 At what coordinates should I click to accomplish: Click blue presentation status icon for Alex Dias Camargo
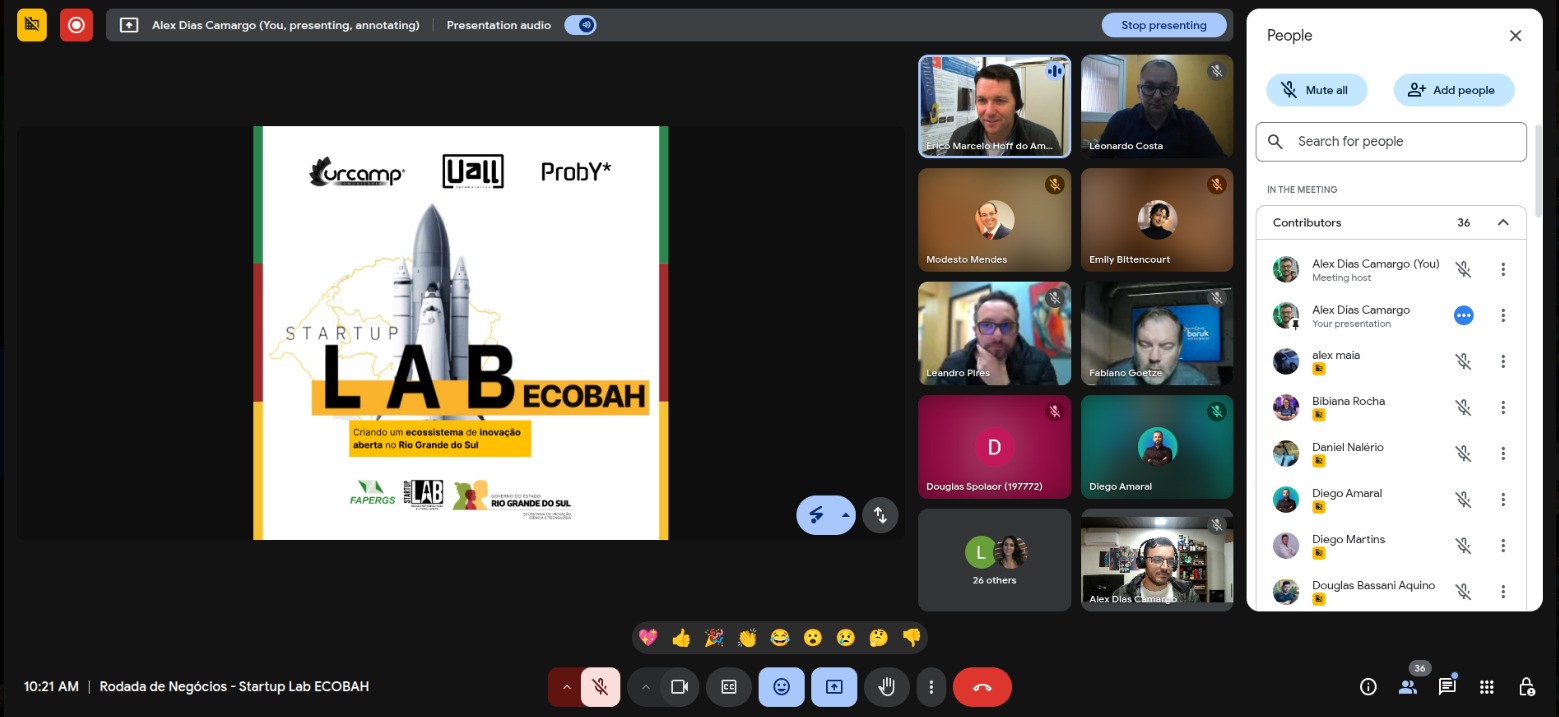[1463, 315]
